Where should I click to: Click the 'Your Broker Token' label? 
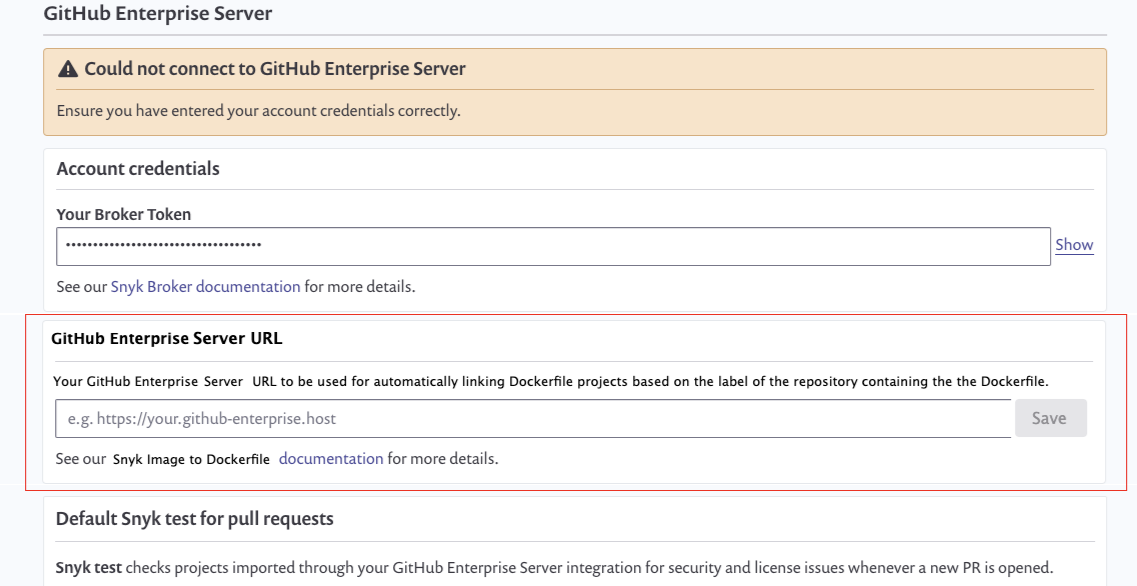[124, 214]
